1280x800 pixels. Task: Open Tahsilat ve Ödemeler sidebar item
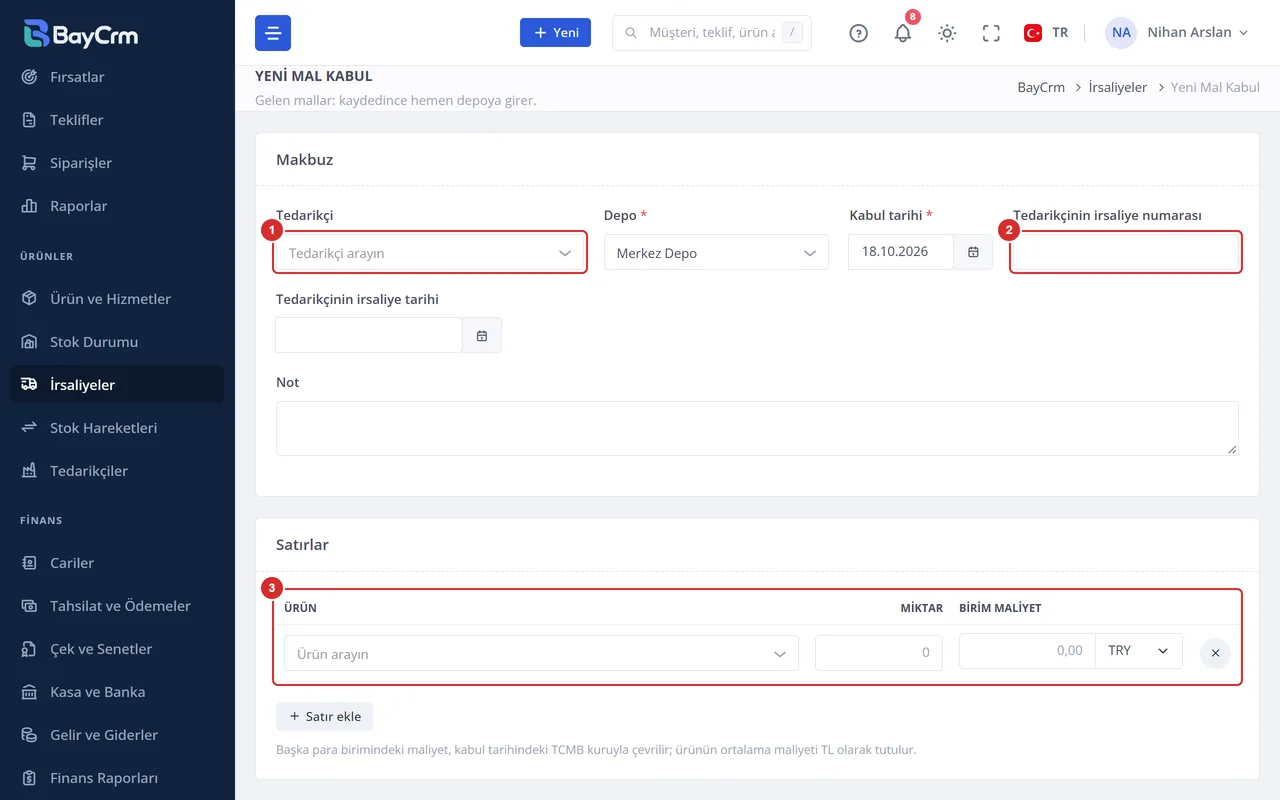(117, 606)
